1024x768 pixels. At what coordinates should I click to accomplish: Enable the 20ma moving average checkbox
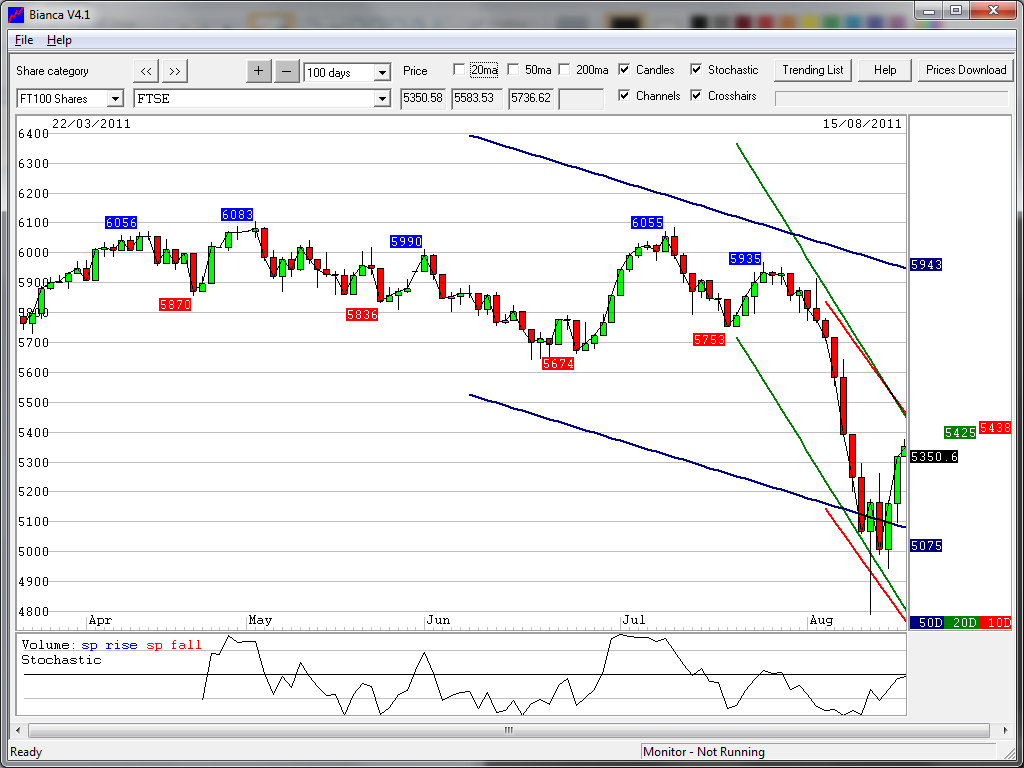[x=459, y=70]
